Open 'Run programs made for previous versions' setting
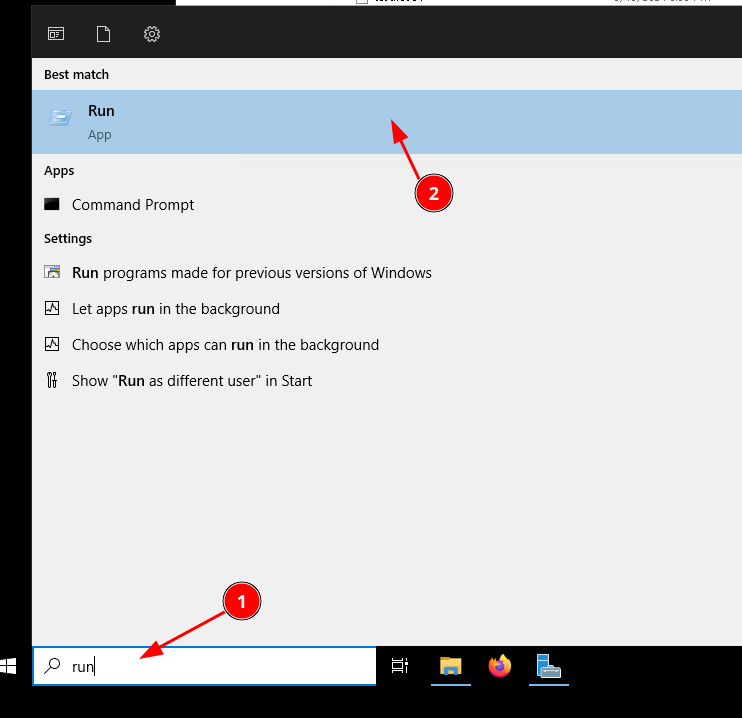This screenshot has height=718, width=742. (x=251, y=273)
